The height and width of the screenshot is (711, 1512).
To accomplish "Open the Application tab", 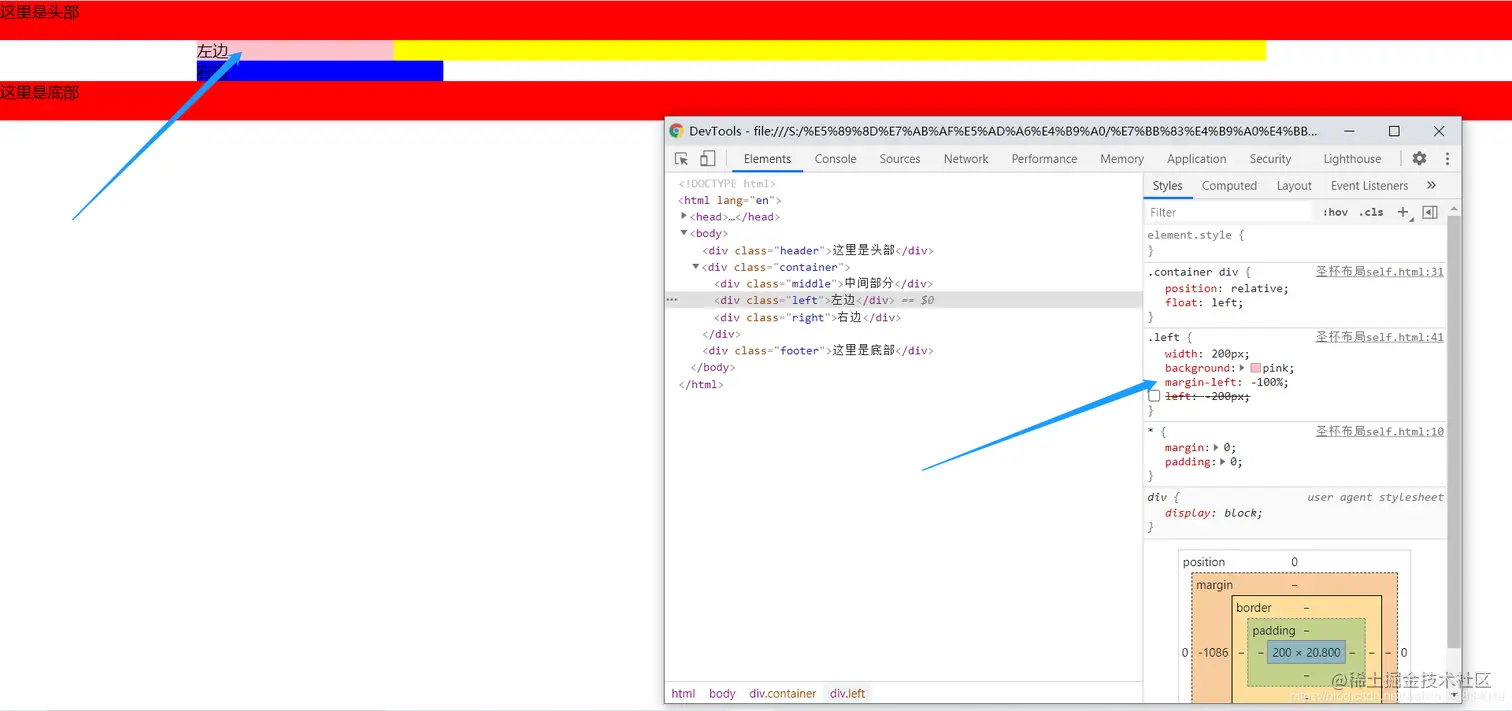I will tap(1196, 159).
